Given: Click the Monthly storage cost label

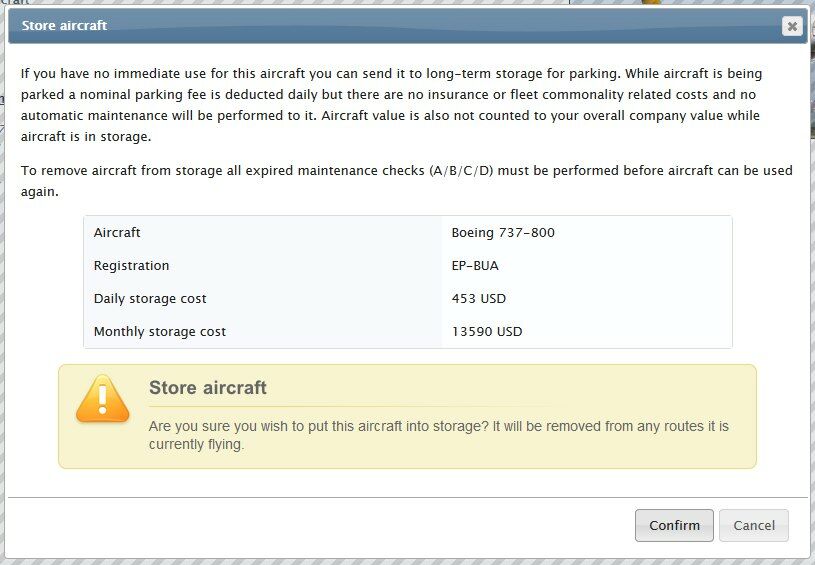Looking at the screenshot, I should tap(160, 331).
